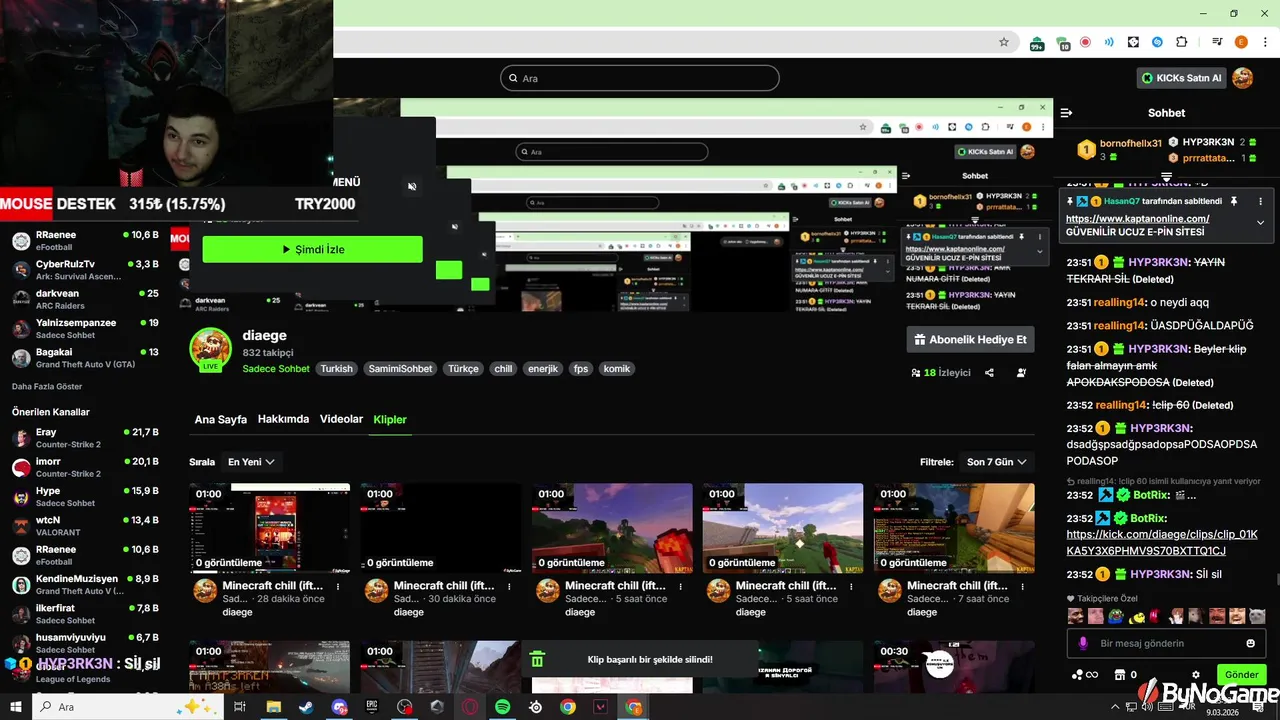This screenshot has height=720, width=1280.
Task: Switch to the Hakkımda tab
Action: tap(283, 419)
